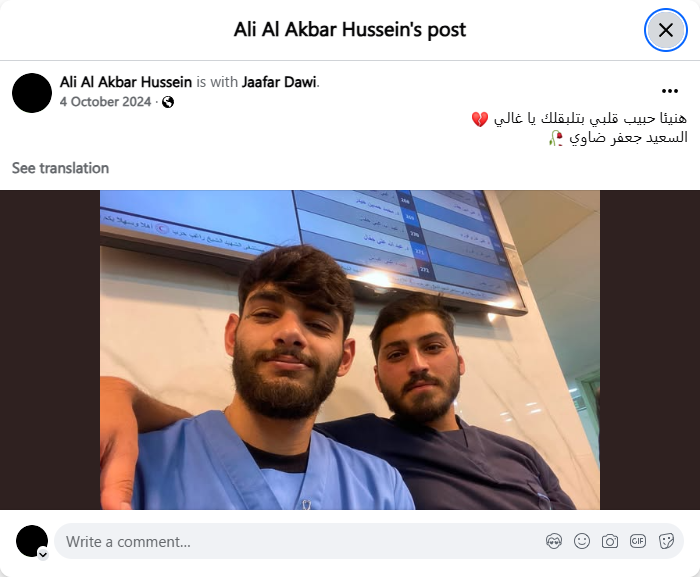Click the 4 October 2024 timestamp

pos(105,102)
